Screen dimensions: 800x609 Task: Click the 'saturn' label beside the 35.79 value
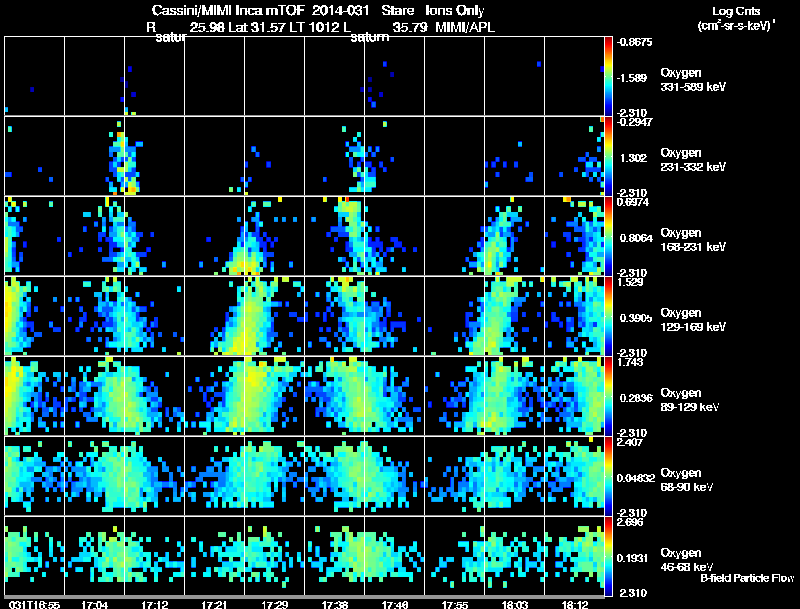[369, 37]
